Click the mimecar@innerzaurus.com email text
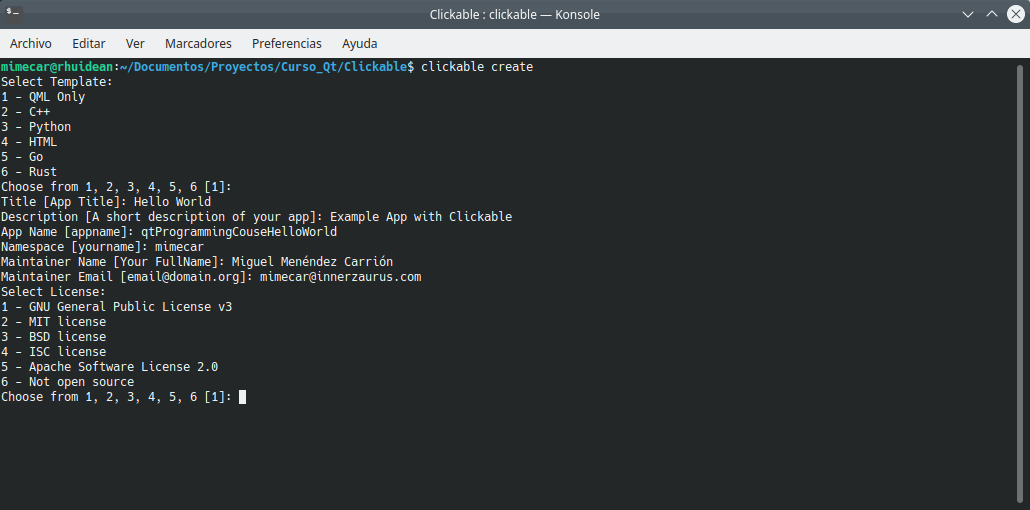 point(340,277)
